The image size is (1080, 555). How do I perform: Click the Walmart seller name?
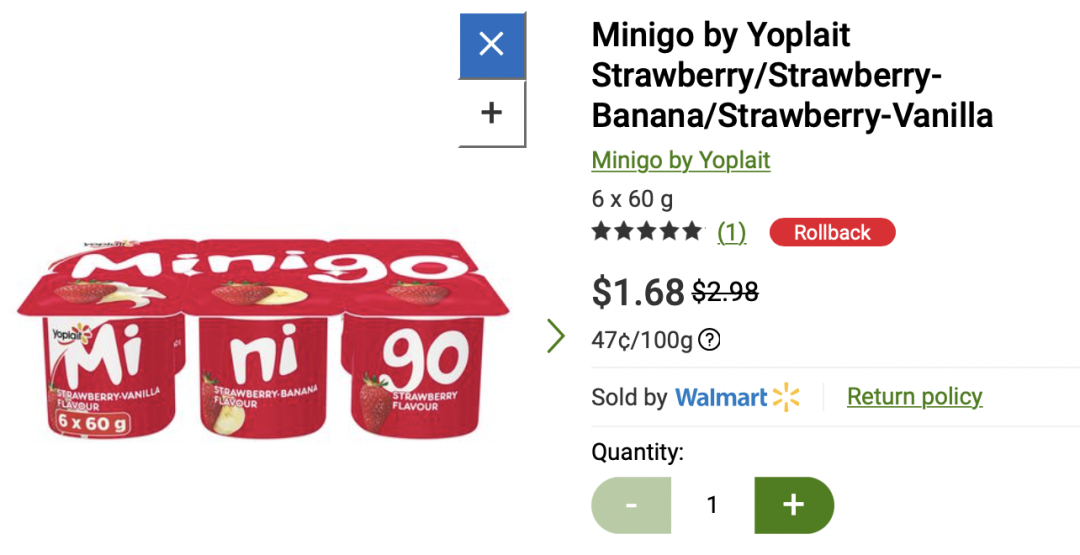(x=721, y=397)
